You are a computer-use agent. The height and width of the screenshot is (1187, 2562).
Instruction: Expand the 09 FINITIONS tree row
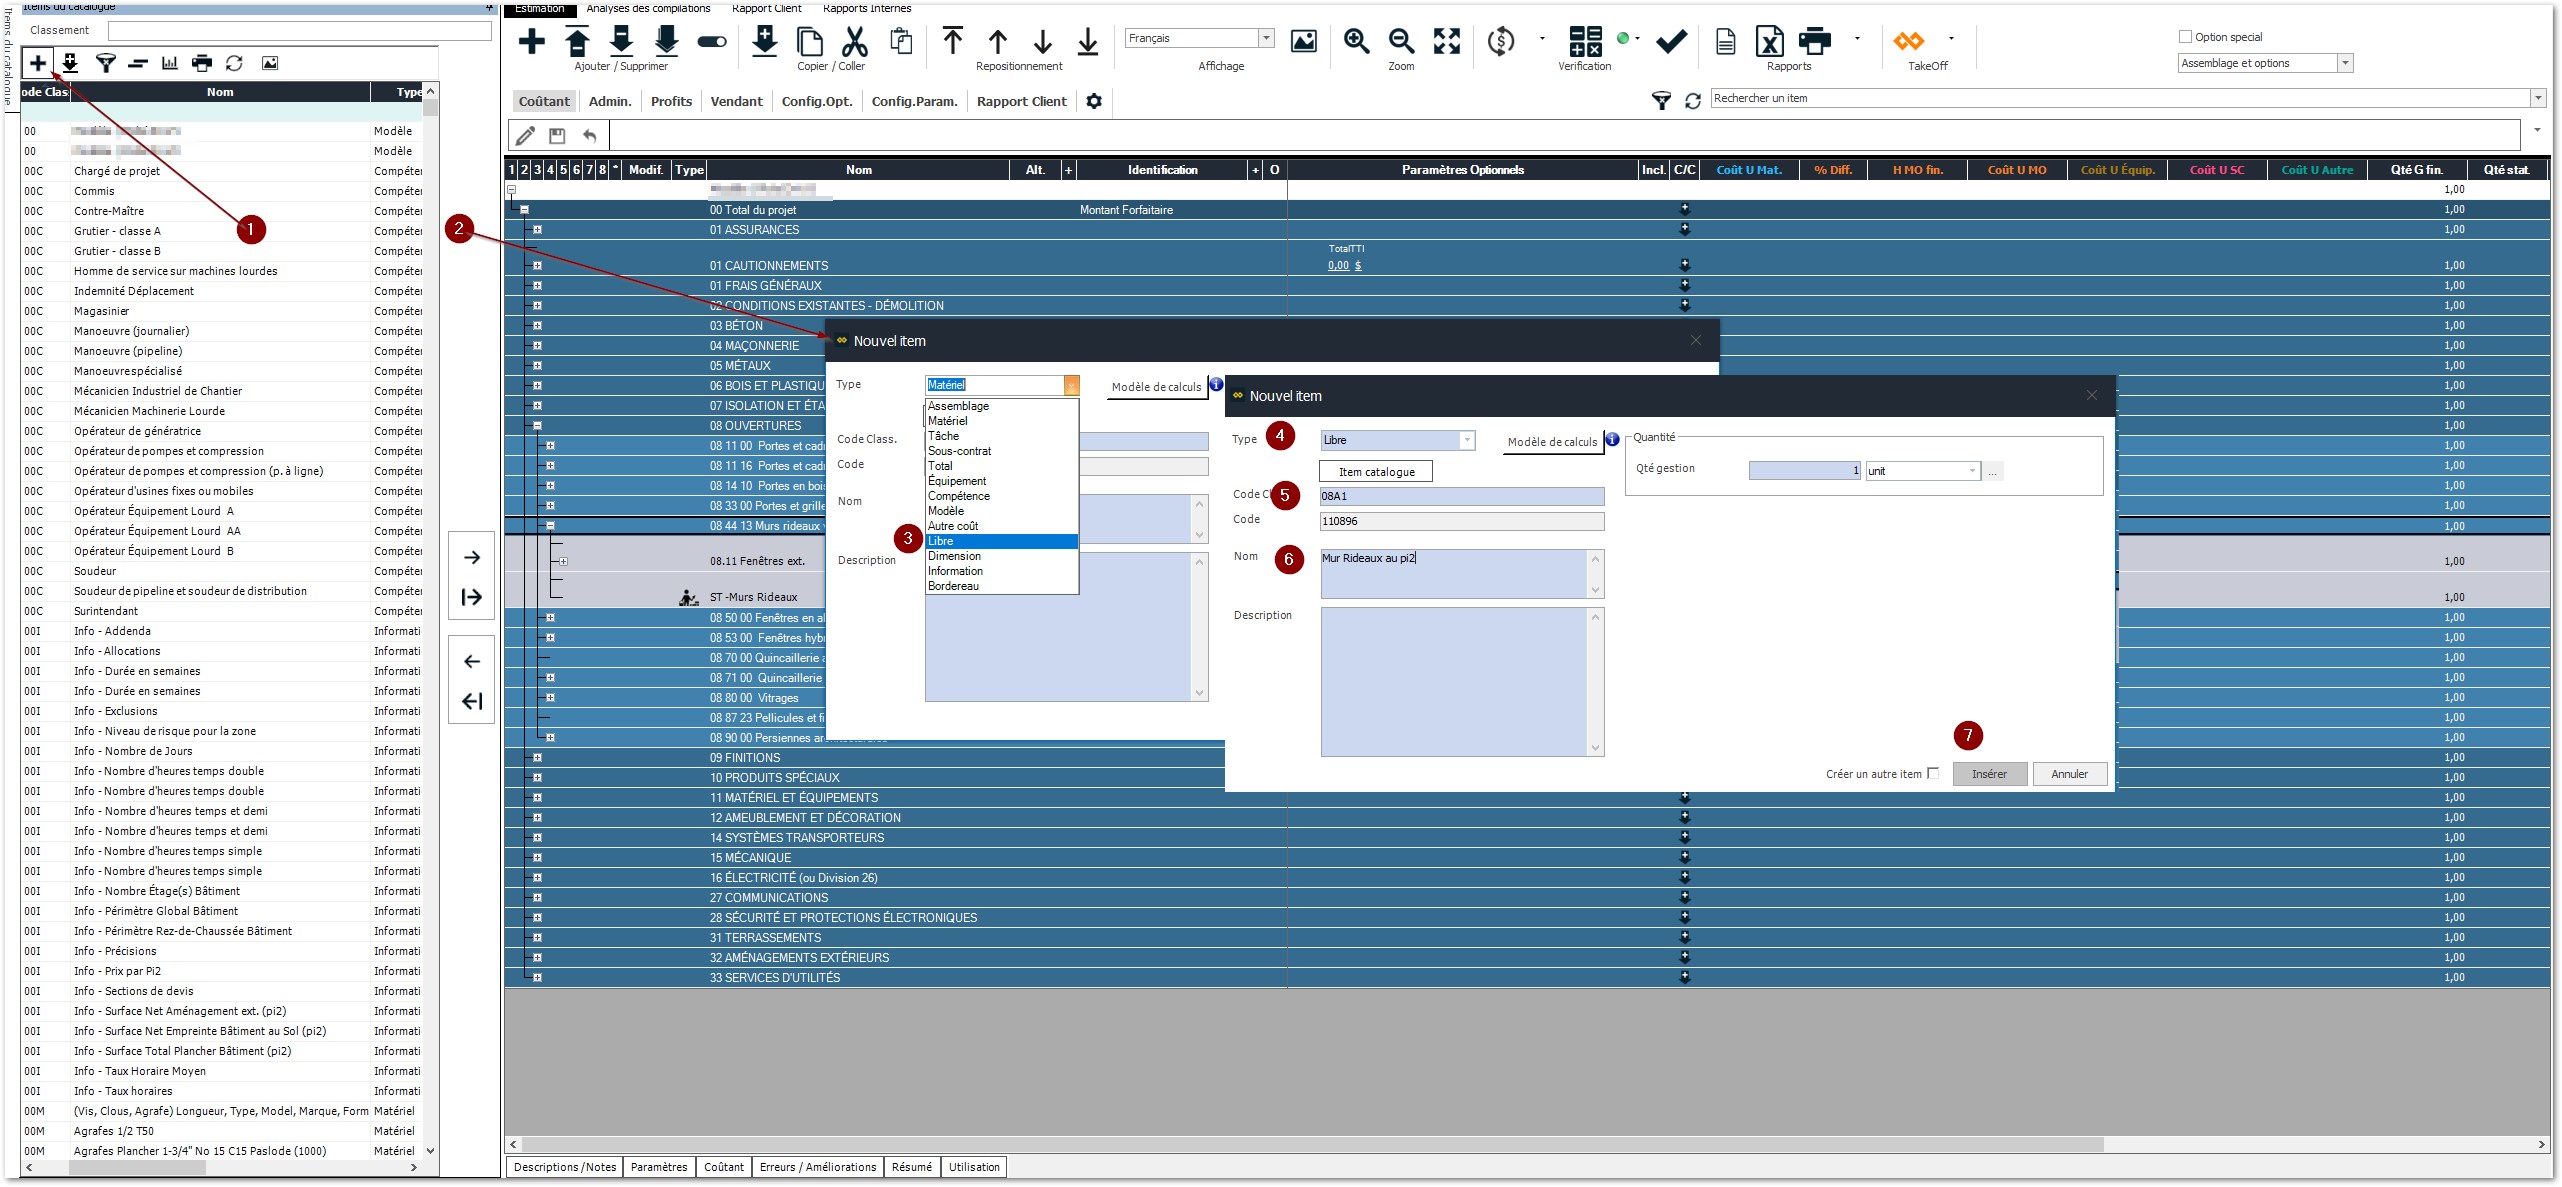pos(537,758)
